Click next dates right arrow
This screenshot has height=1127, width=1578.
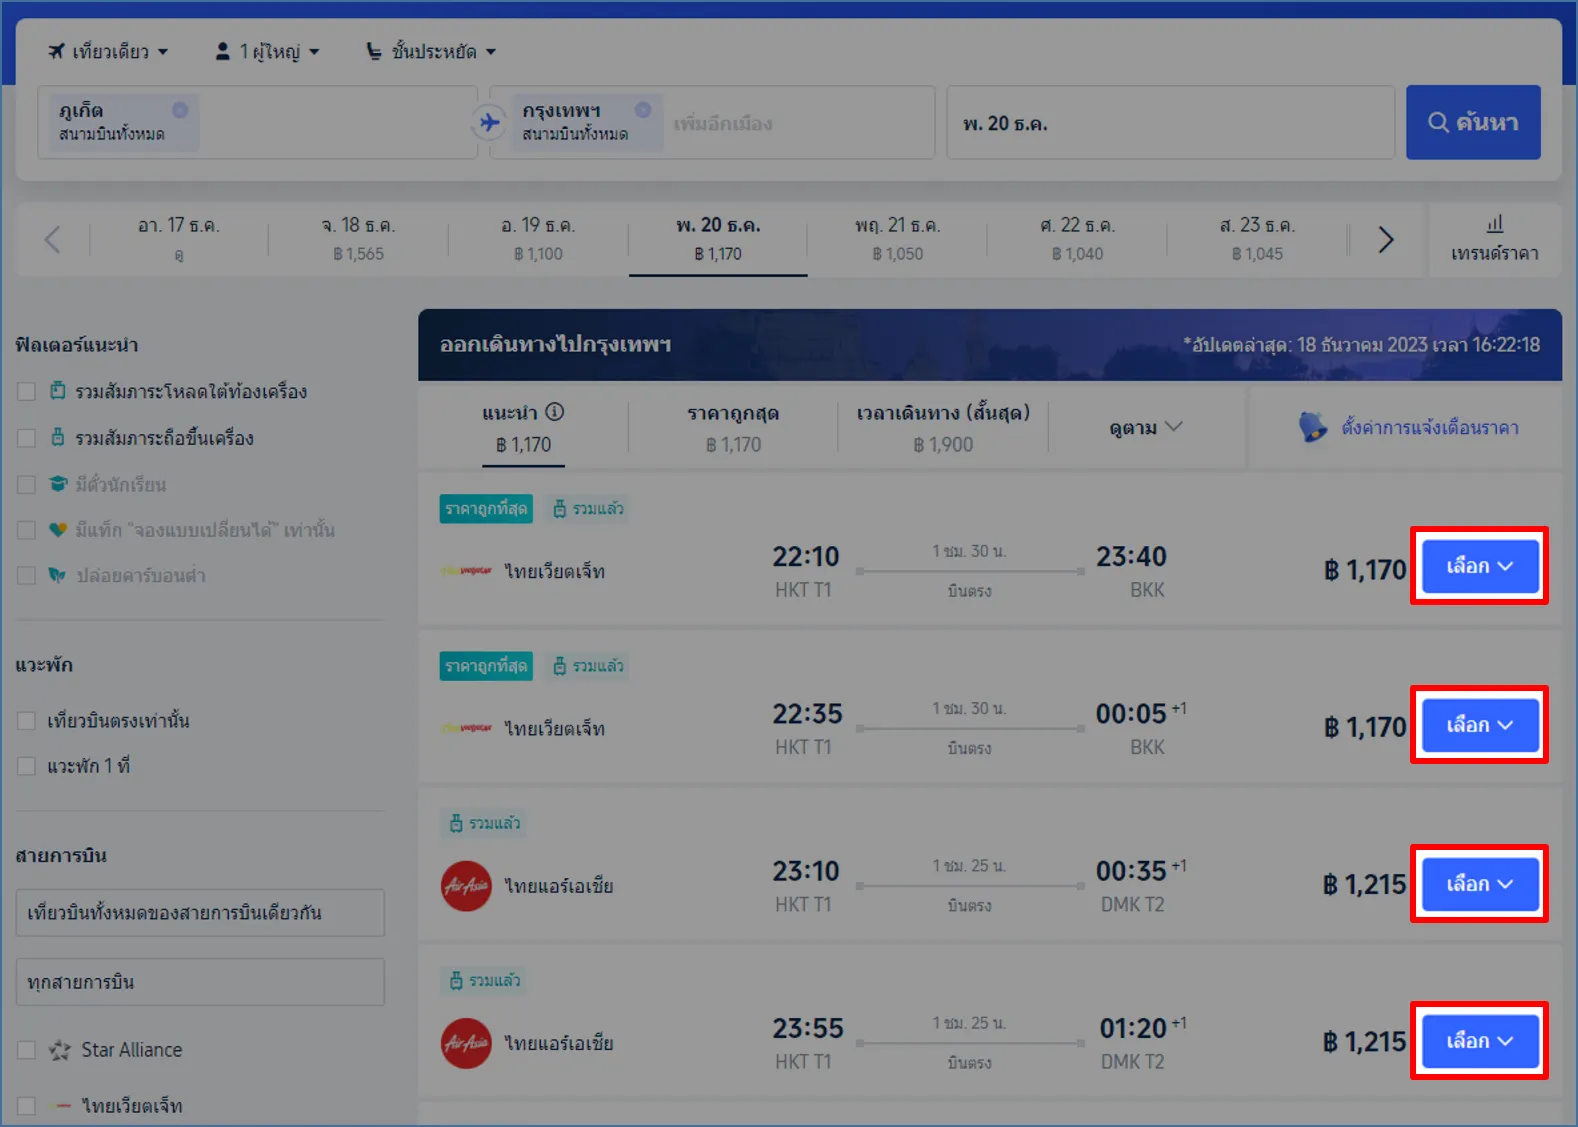(x=1385, y=240)
